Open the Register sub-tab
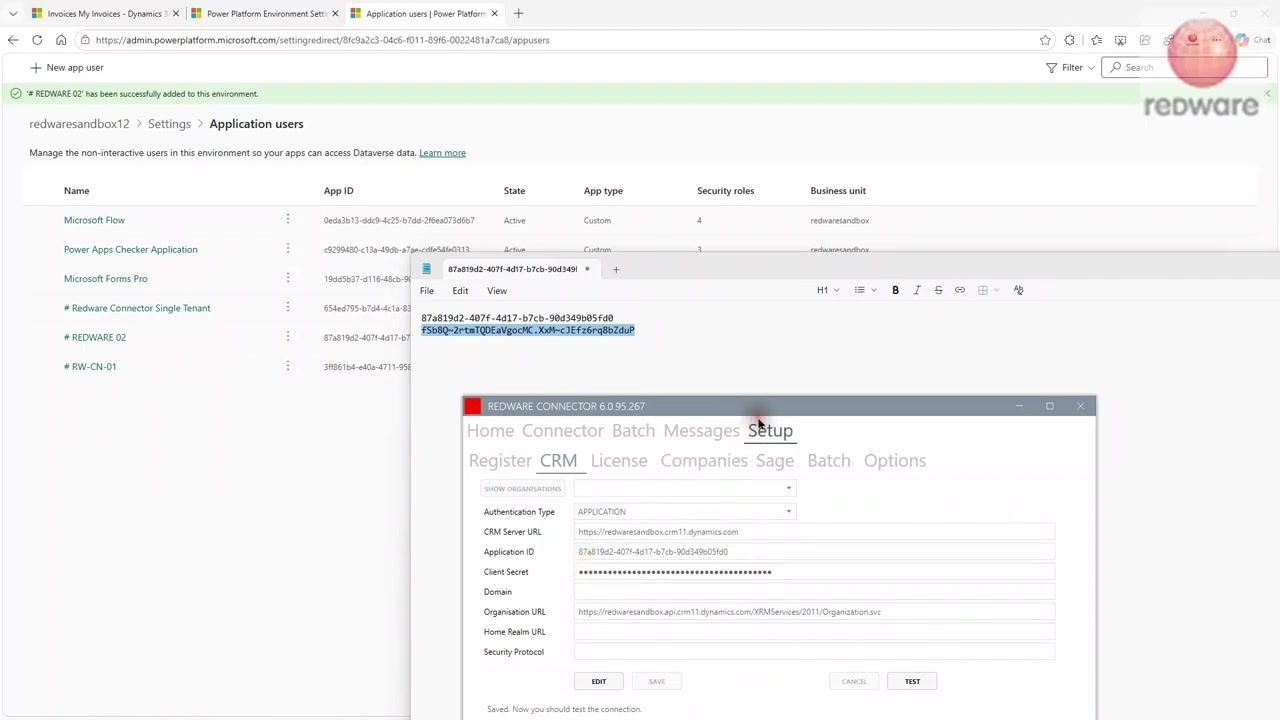This screenshot has height=720, width=1280. pyautogui.click(x=500, y=460)
